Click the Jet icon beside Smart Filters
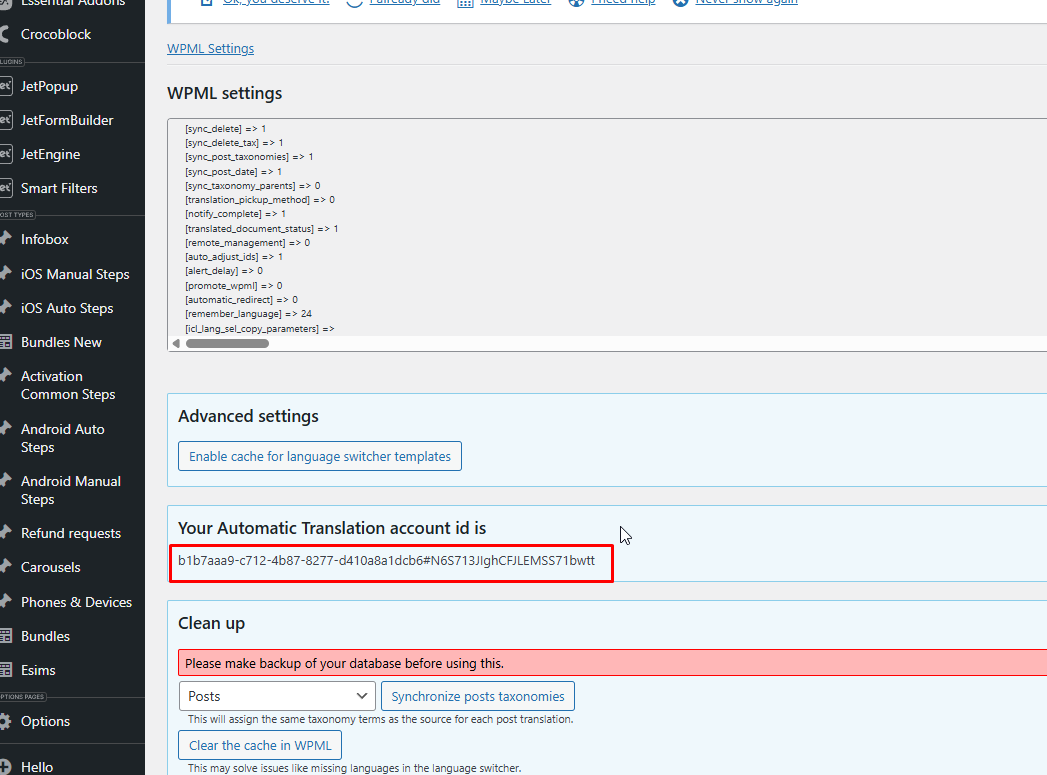 (5, 188)
